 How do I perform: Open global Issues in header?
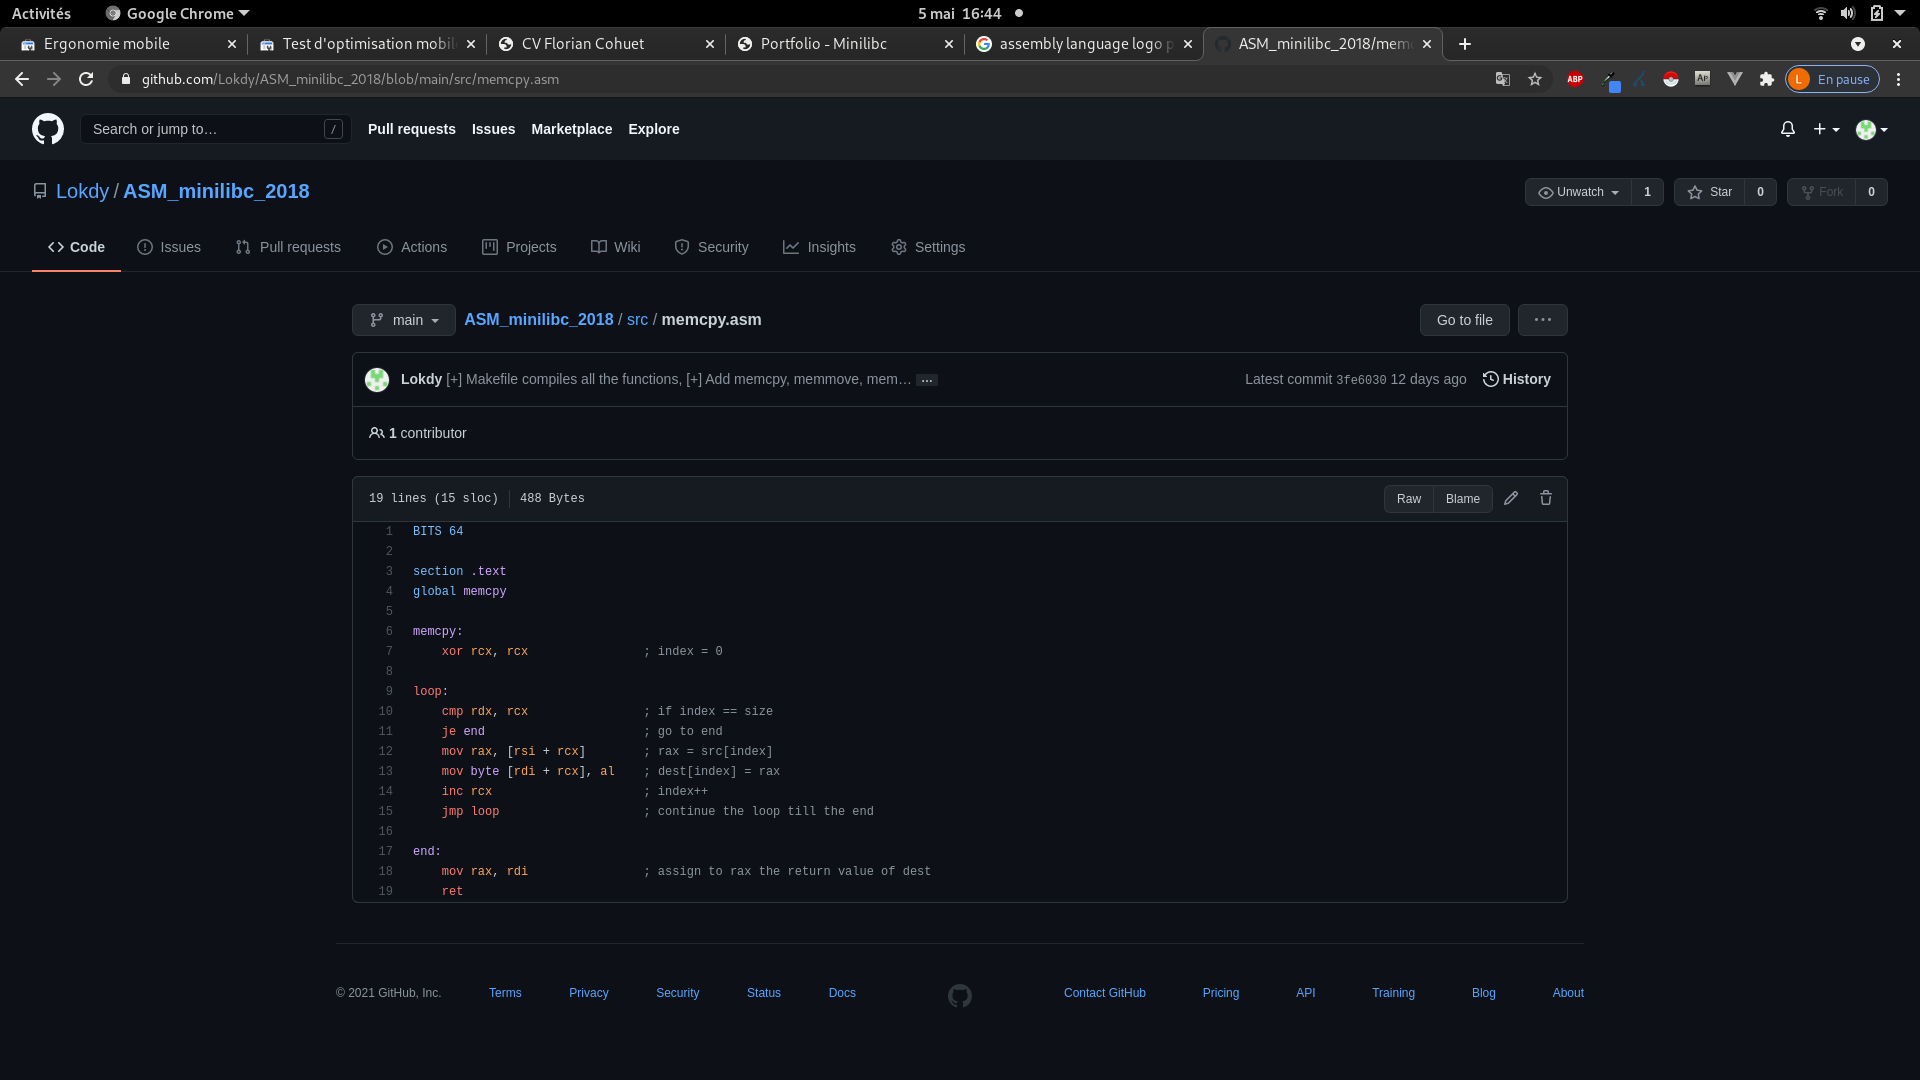(x=493, y=129)
